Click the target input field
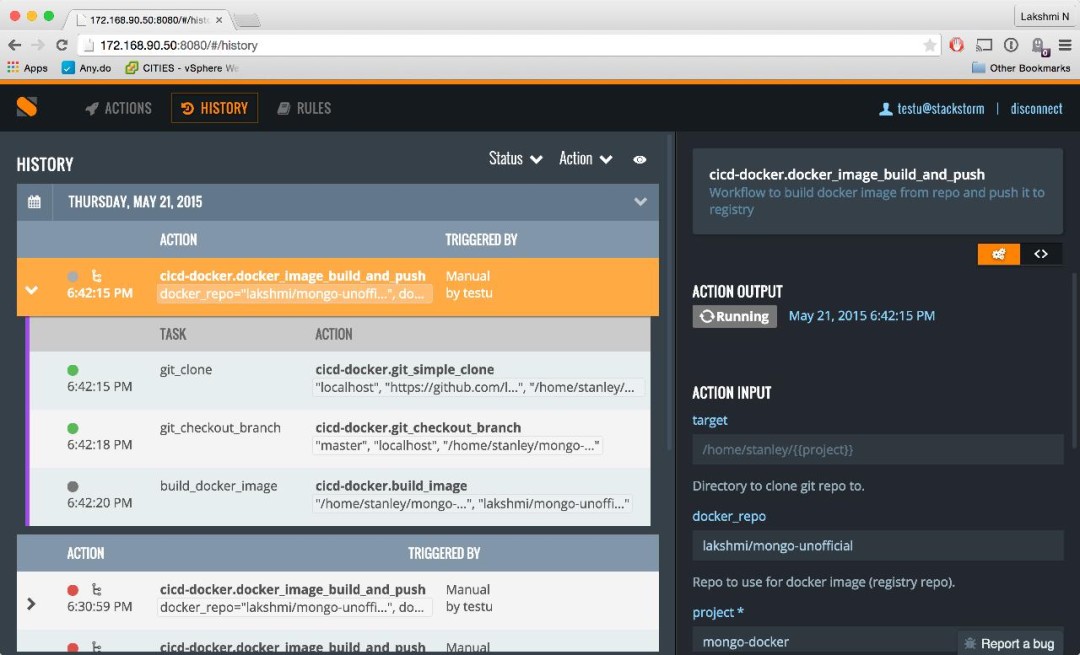Viewport: 1080px width, 655px height. [878, 450]
